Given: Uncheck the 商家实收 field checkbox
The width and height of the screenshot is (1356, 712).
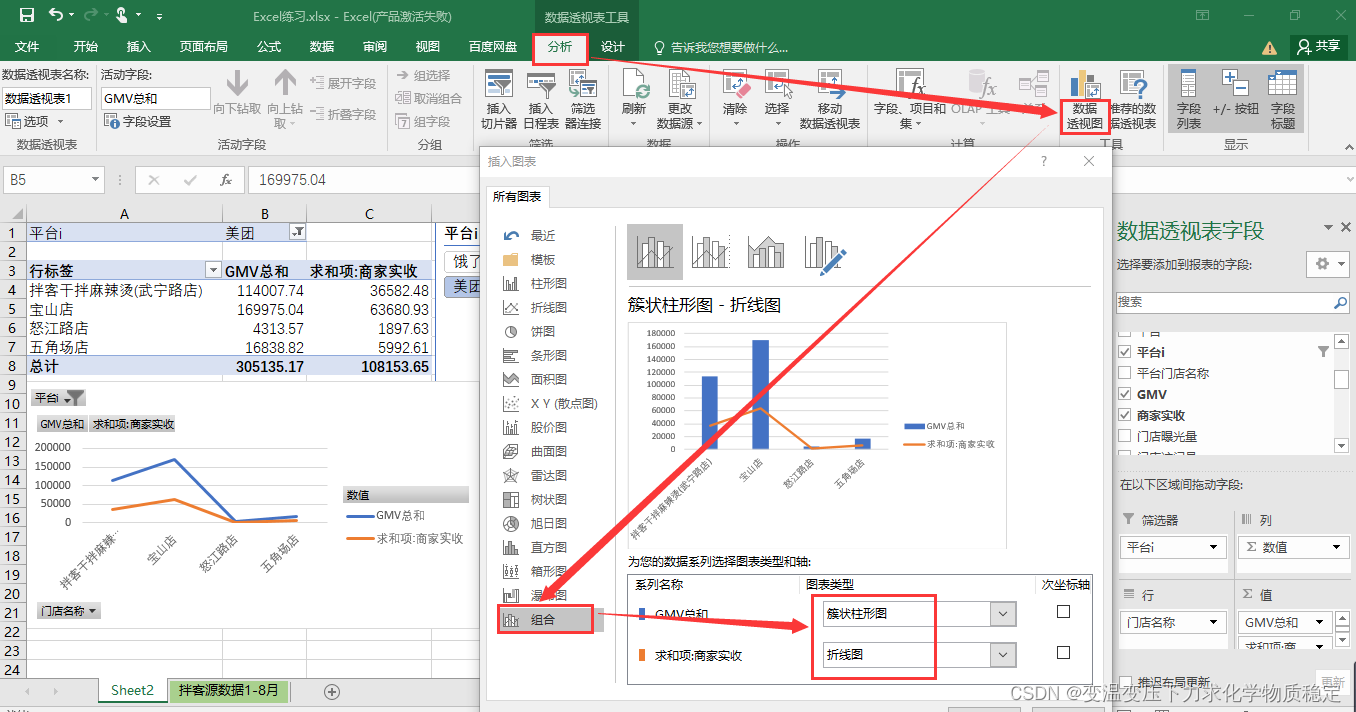Looking at the screenshot, I should click(1125, 415).
